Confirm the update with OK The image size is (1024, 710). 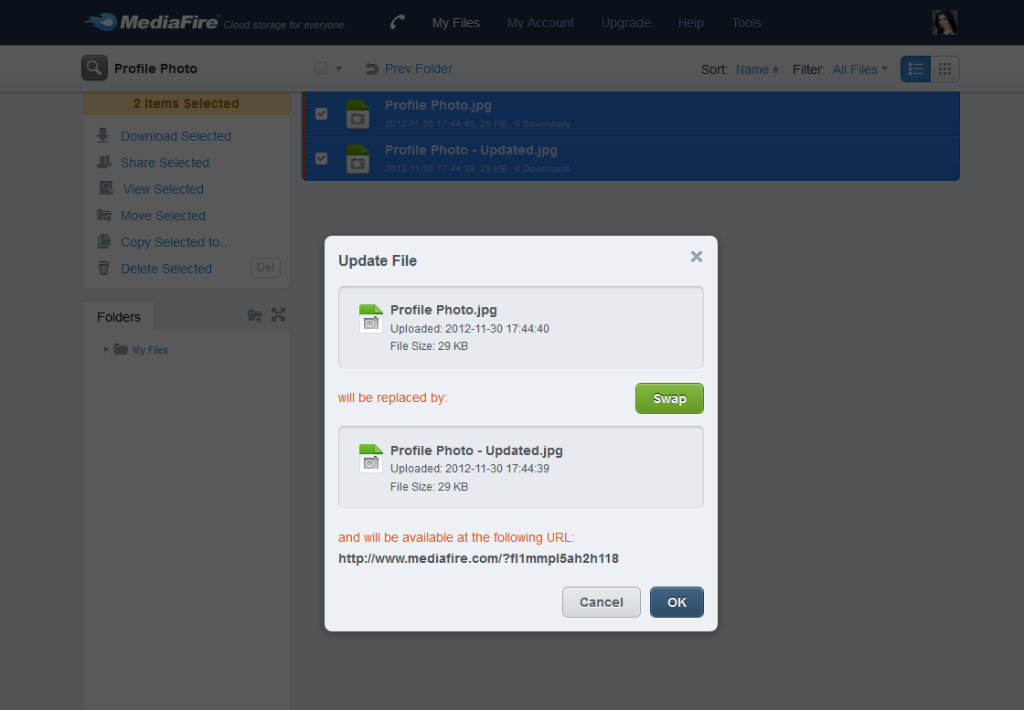click(676, 602)
